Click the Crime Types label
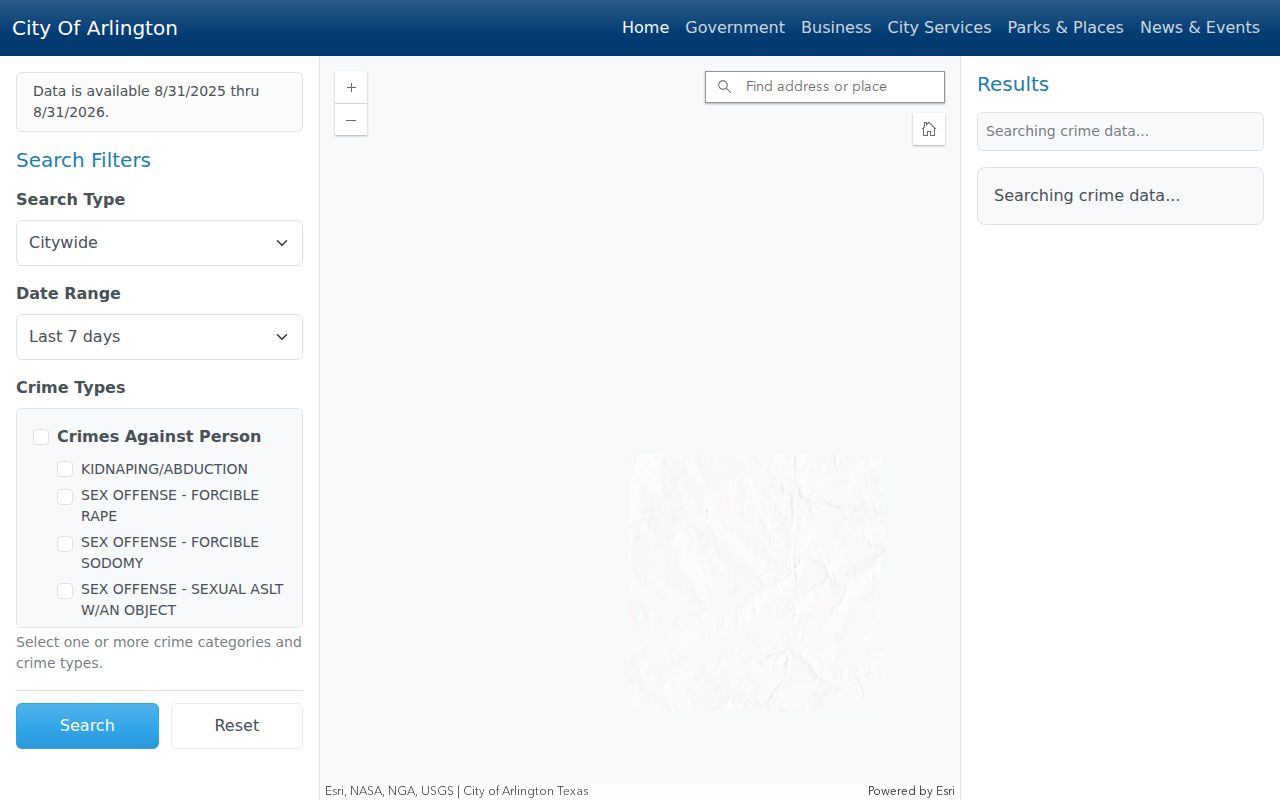The height and width of the screenshot is (800, 1280). point(71,388)
